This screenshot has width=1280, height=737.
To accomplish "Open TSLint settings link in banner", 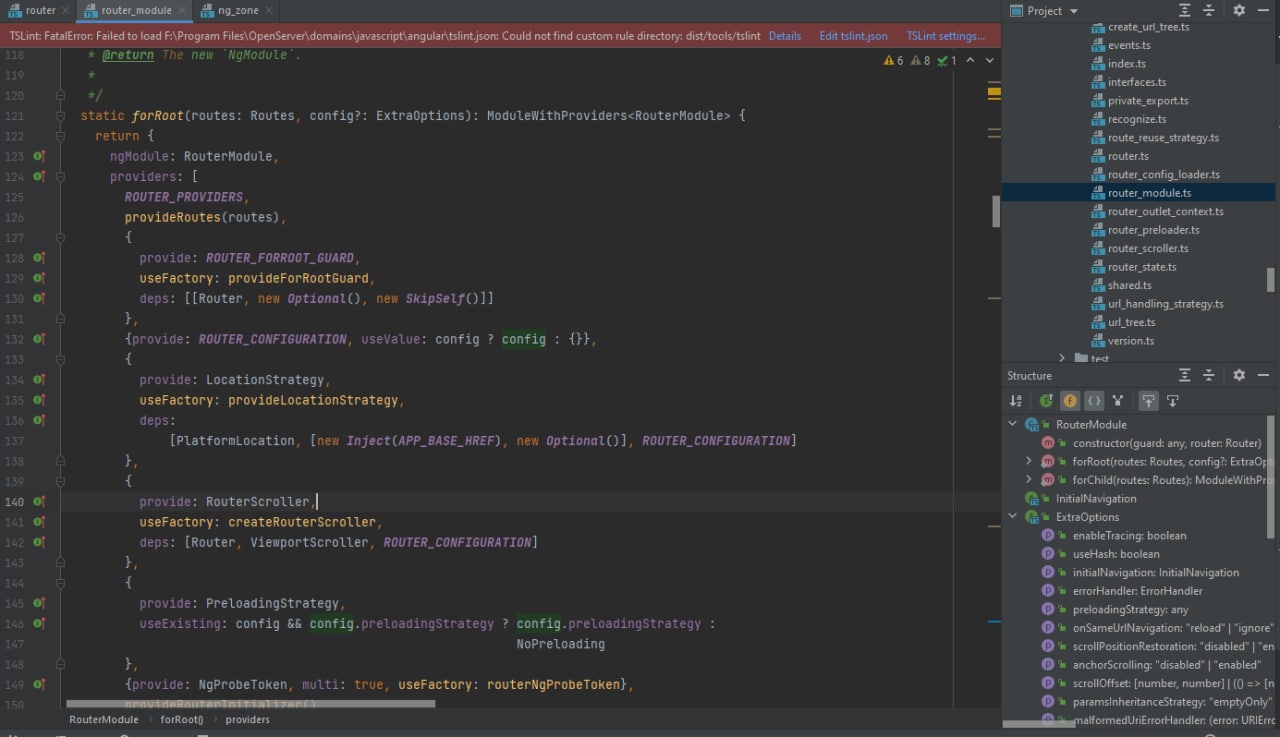I will 945,36.
